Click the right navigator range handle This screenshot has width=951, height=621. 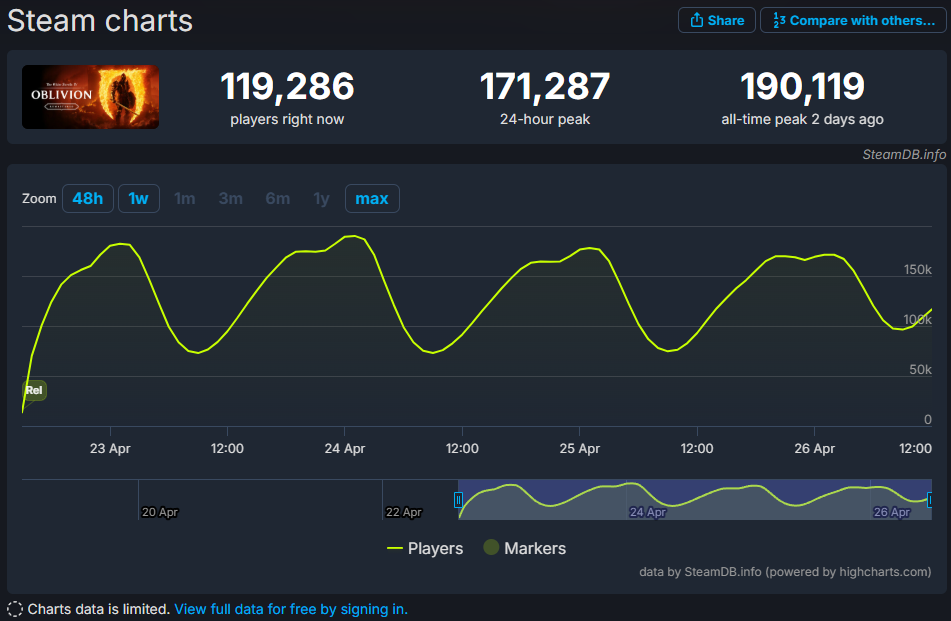click(930, 500)
